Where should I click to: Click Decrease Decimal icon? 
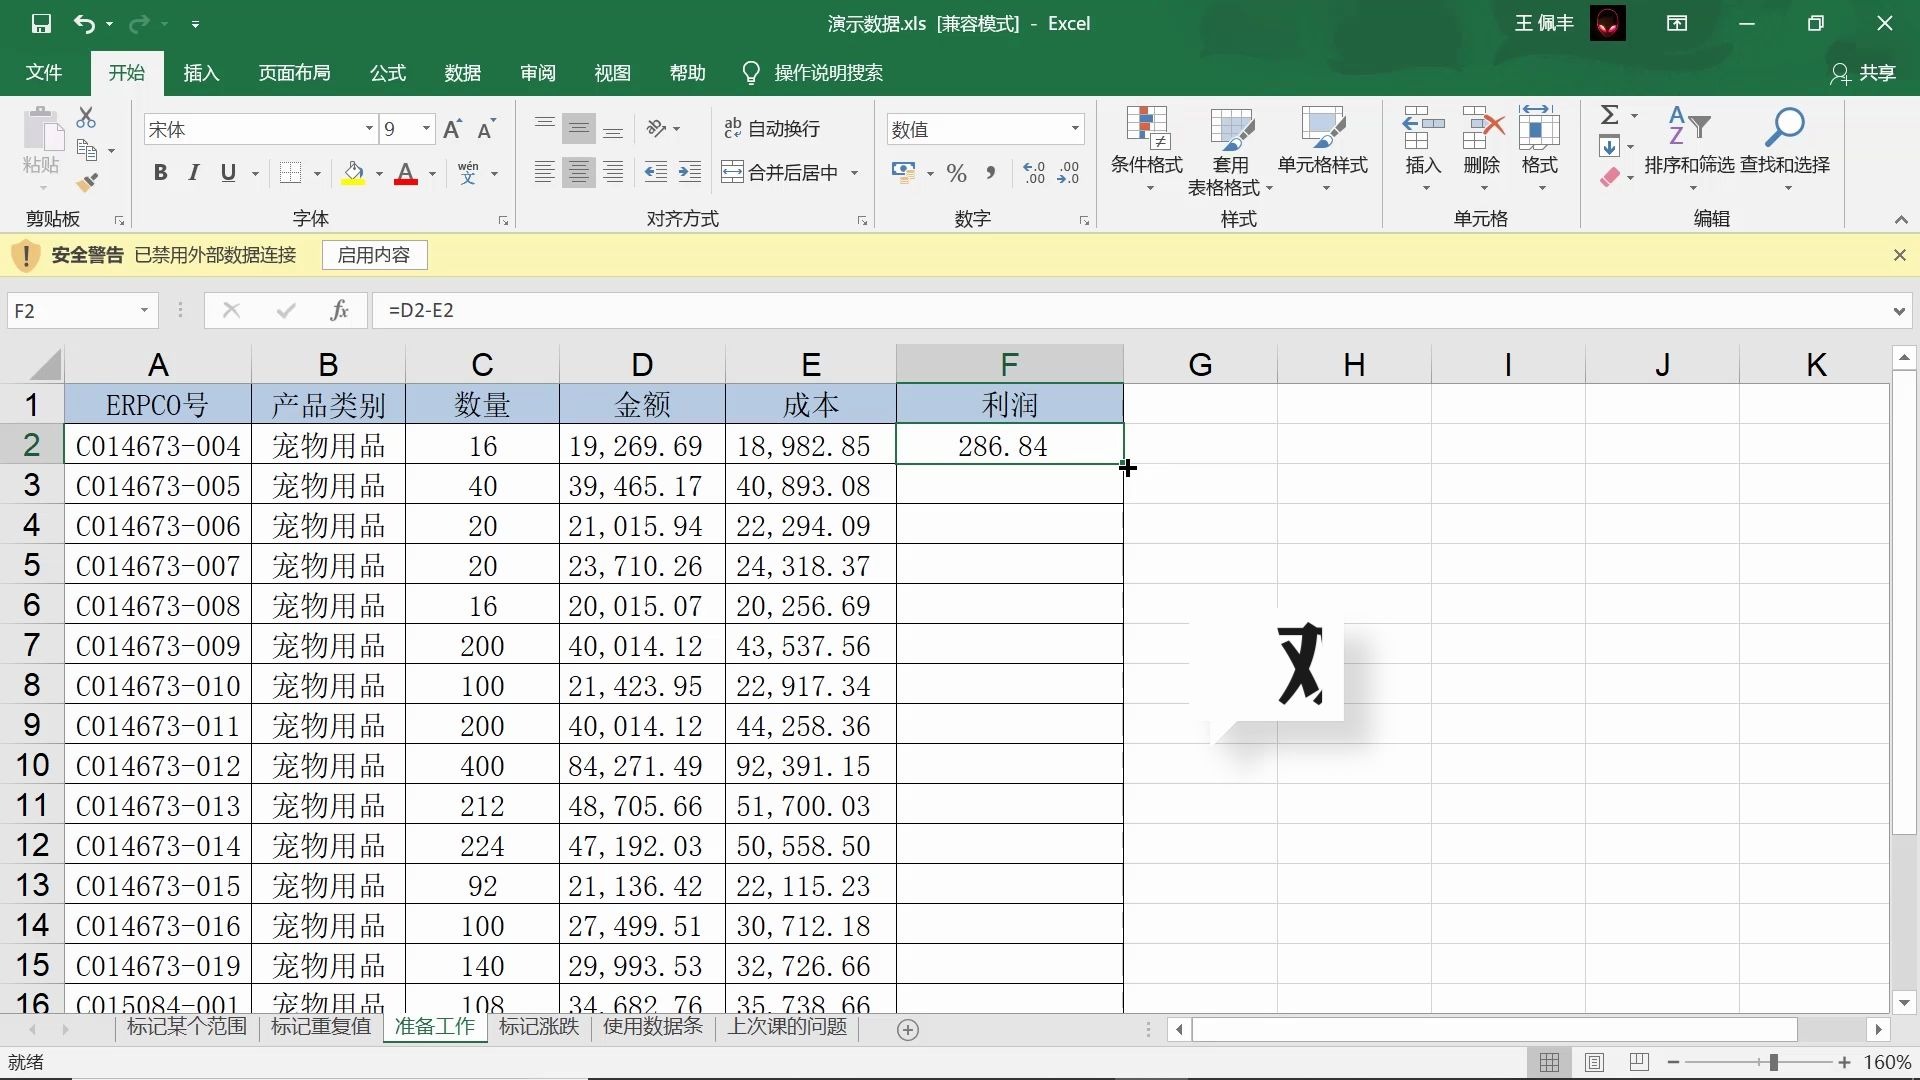click(x=1069, y=173)
